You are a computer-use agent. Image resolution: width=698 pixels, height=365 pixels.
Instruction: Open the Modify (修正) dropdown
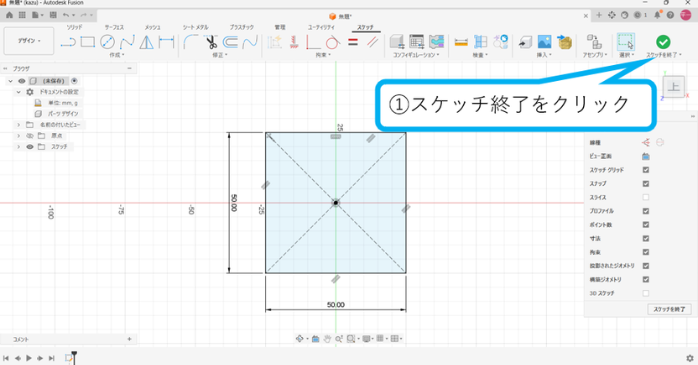(220, 55)
